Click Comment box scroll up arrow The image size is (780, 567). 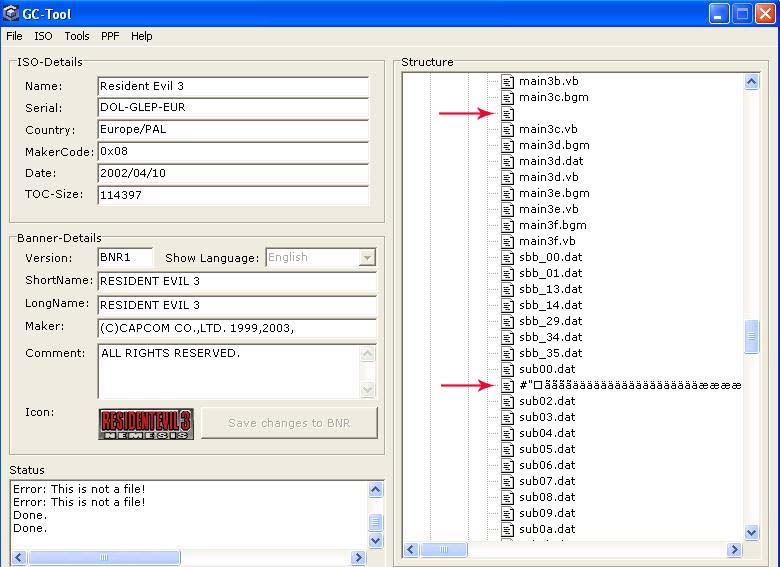coord(368,354)
